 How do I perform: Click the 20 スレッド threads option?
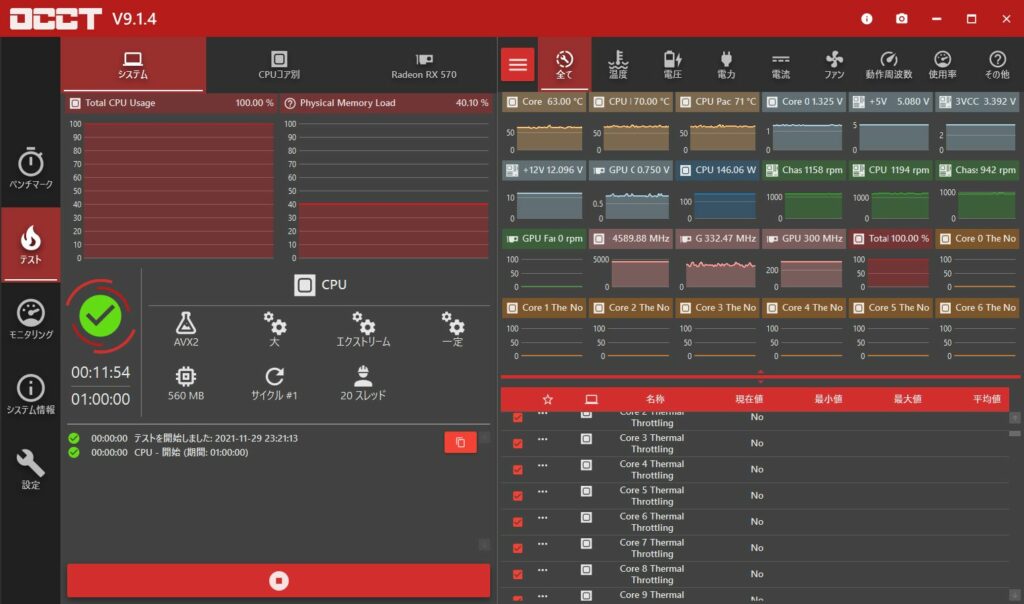[x=363, y=383]
